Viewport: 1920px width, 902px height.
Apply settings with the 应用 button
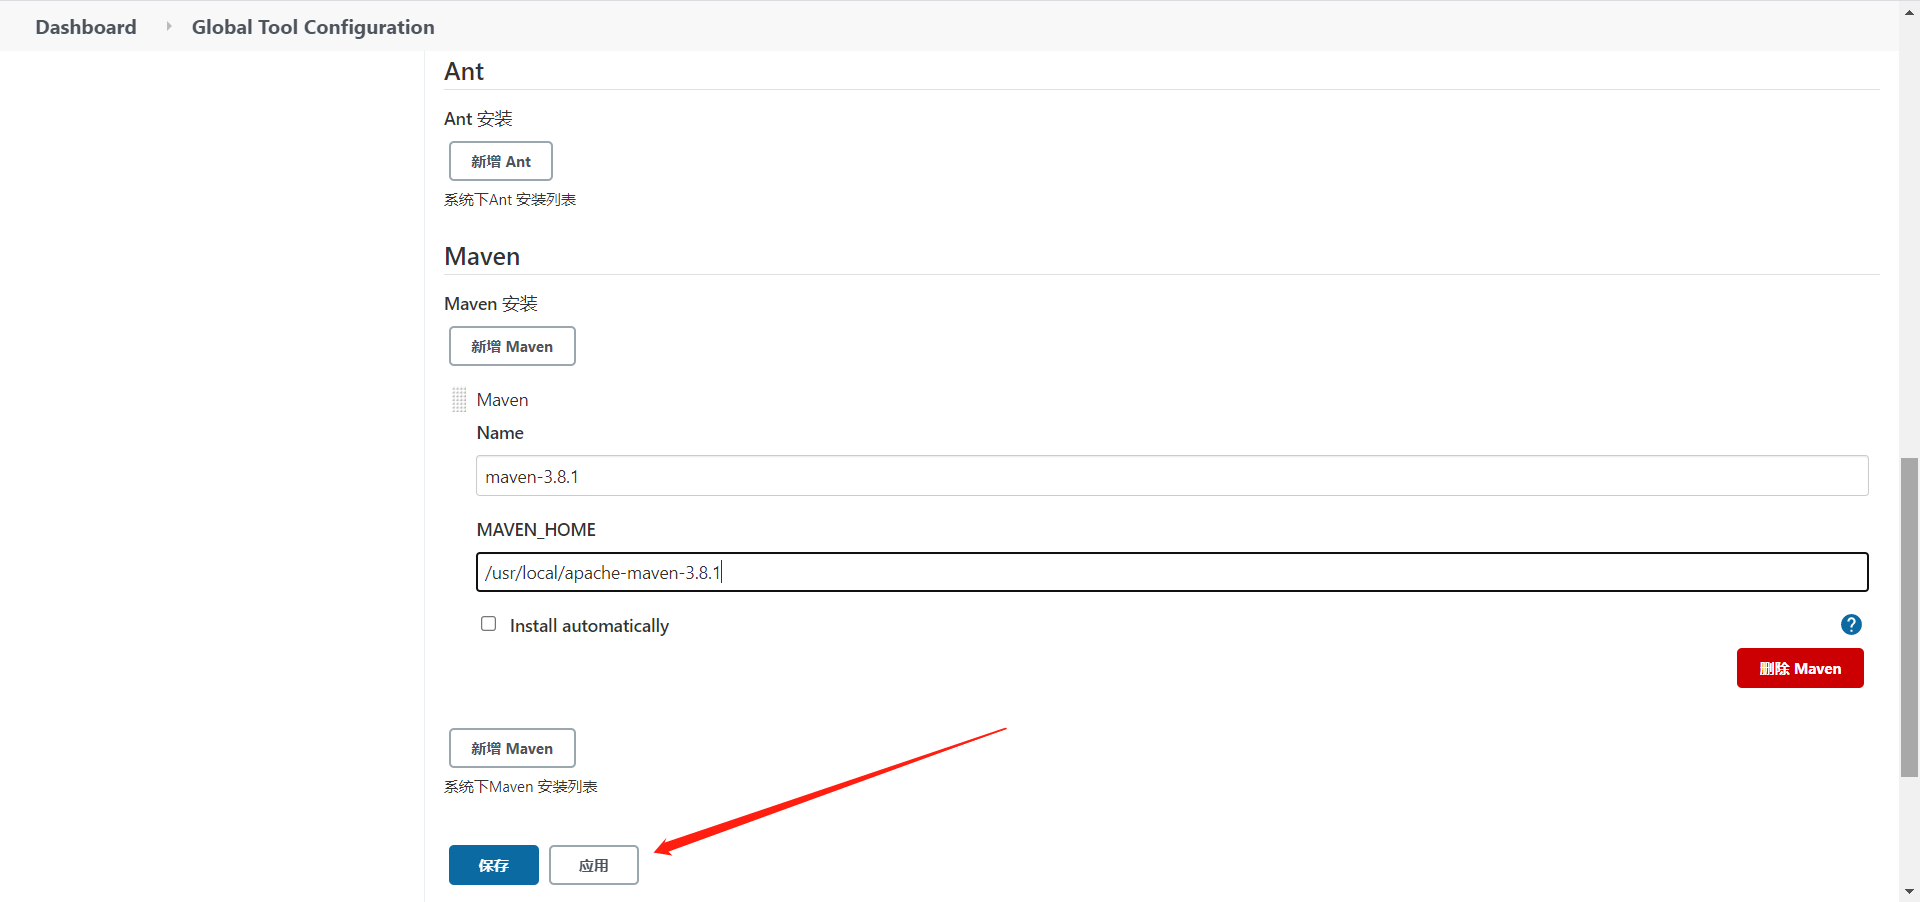[x=594, y=865]
